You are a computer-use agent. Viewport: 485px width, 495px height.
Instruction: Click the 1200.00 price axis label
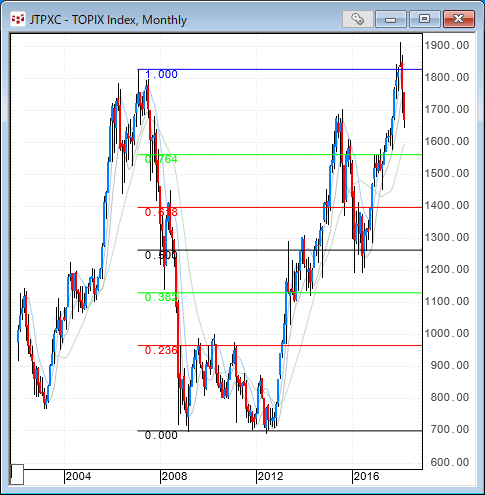coord(447,269)
